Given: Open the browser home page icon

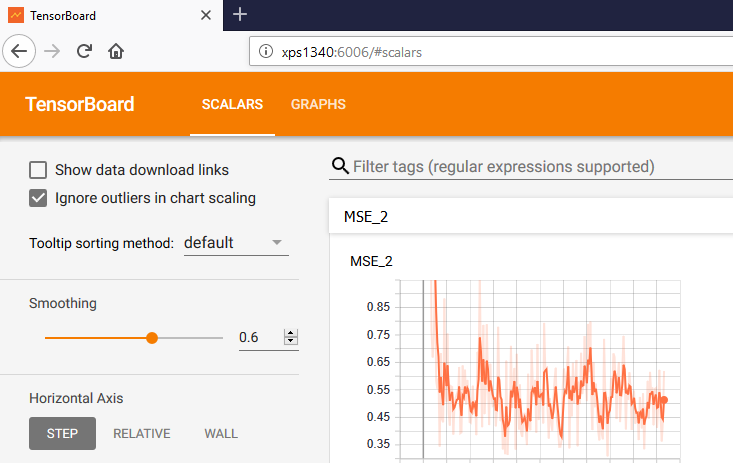Looking at the screenshot, I should pos(116,51).
